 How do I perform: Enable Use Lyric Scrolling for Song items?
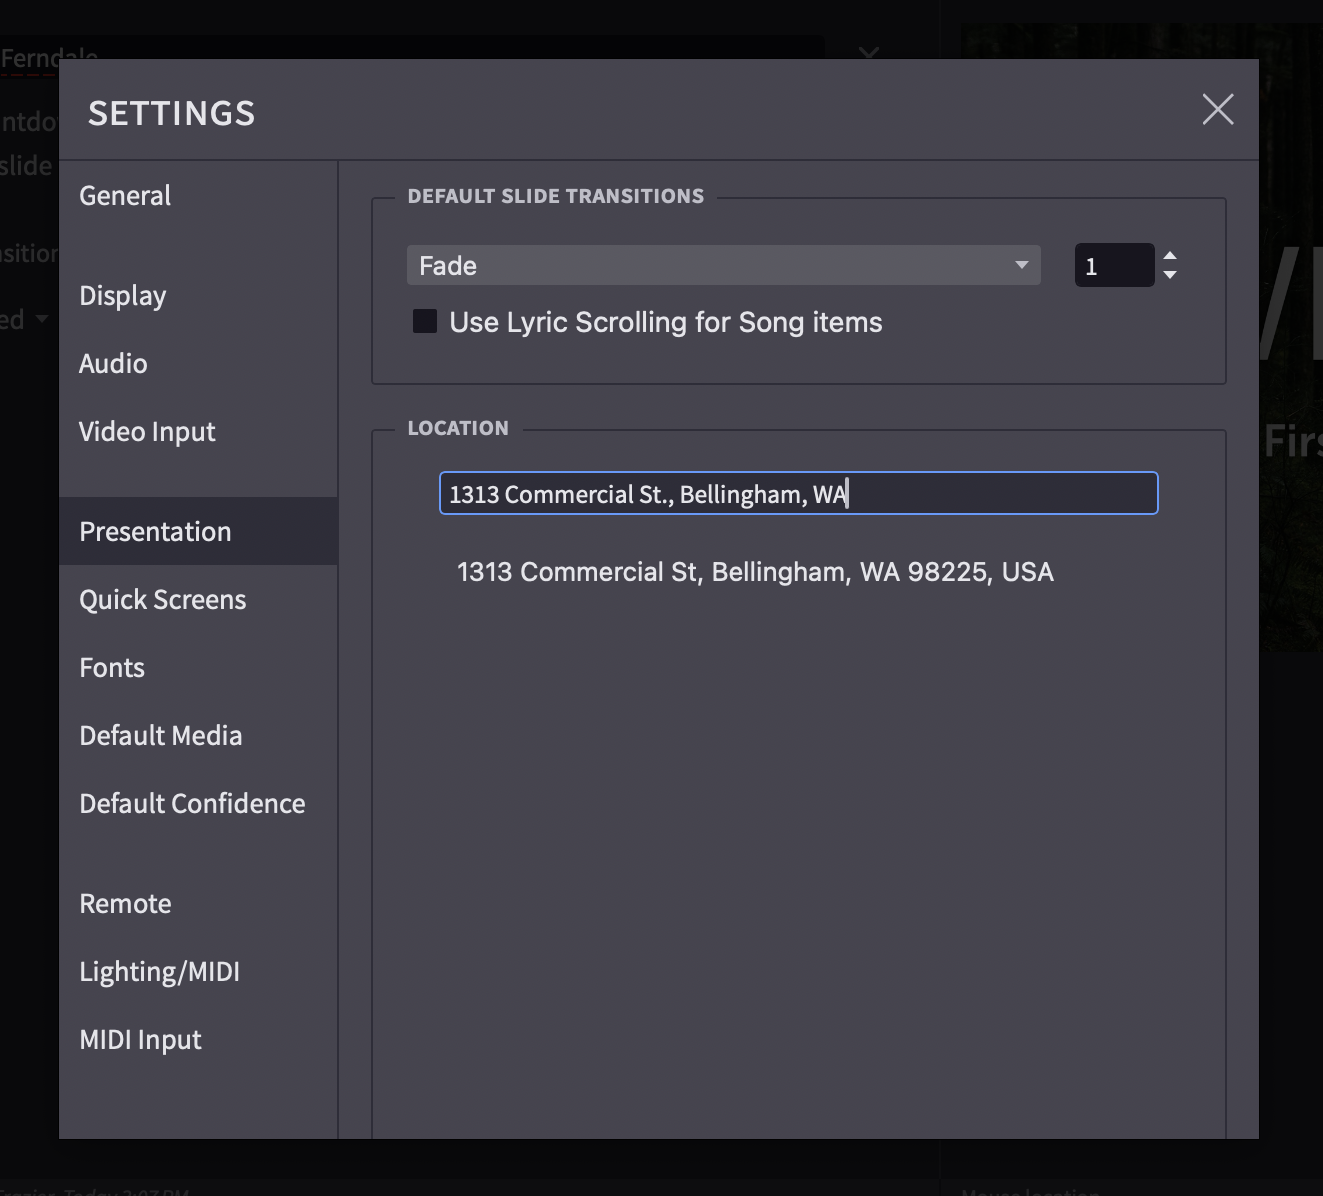(425, 321)
